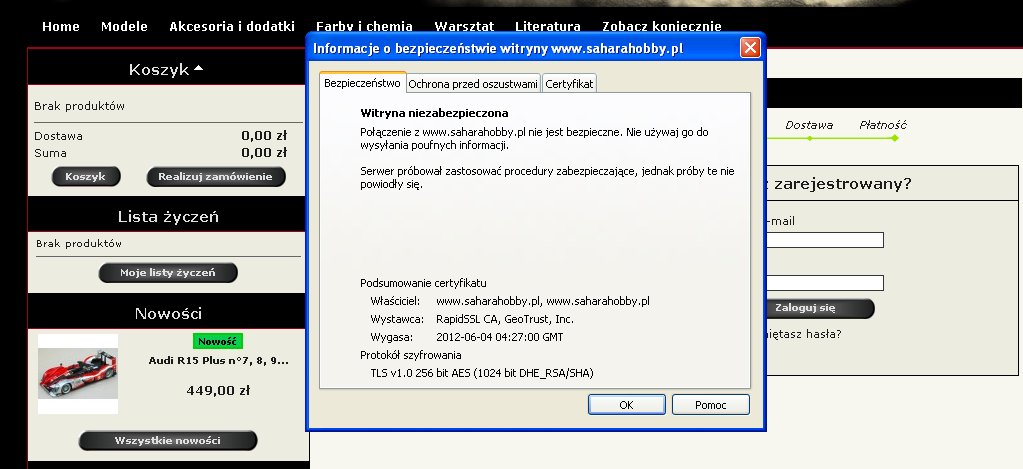The height and width of the screenshot is (469, 1023).
Task: Click the green Nowość badge
Action: point(217,341)
